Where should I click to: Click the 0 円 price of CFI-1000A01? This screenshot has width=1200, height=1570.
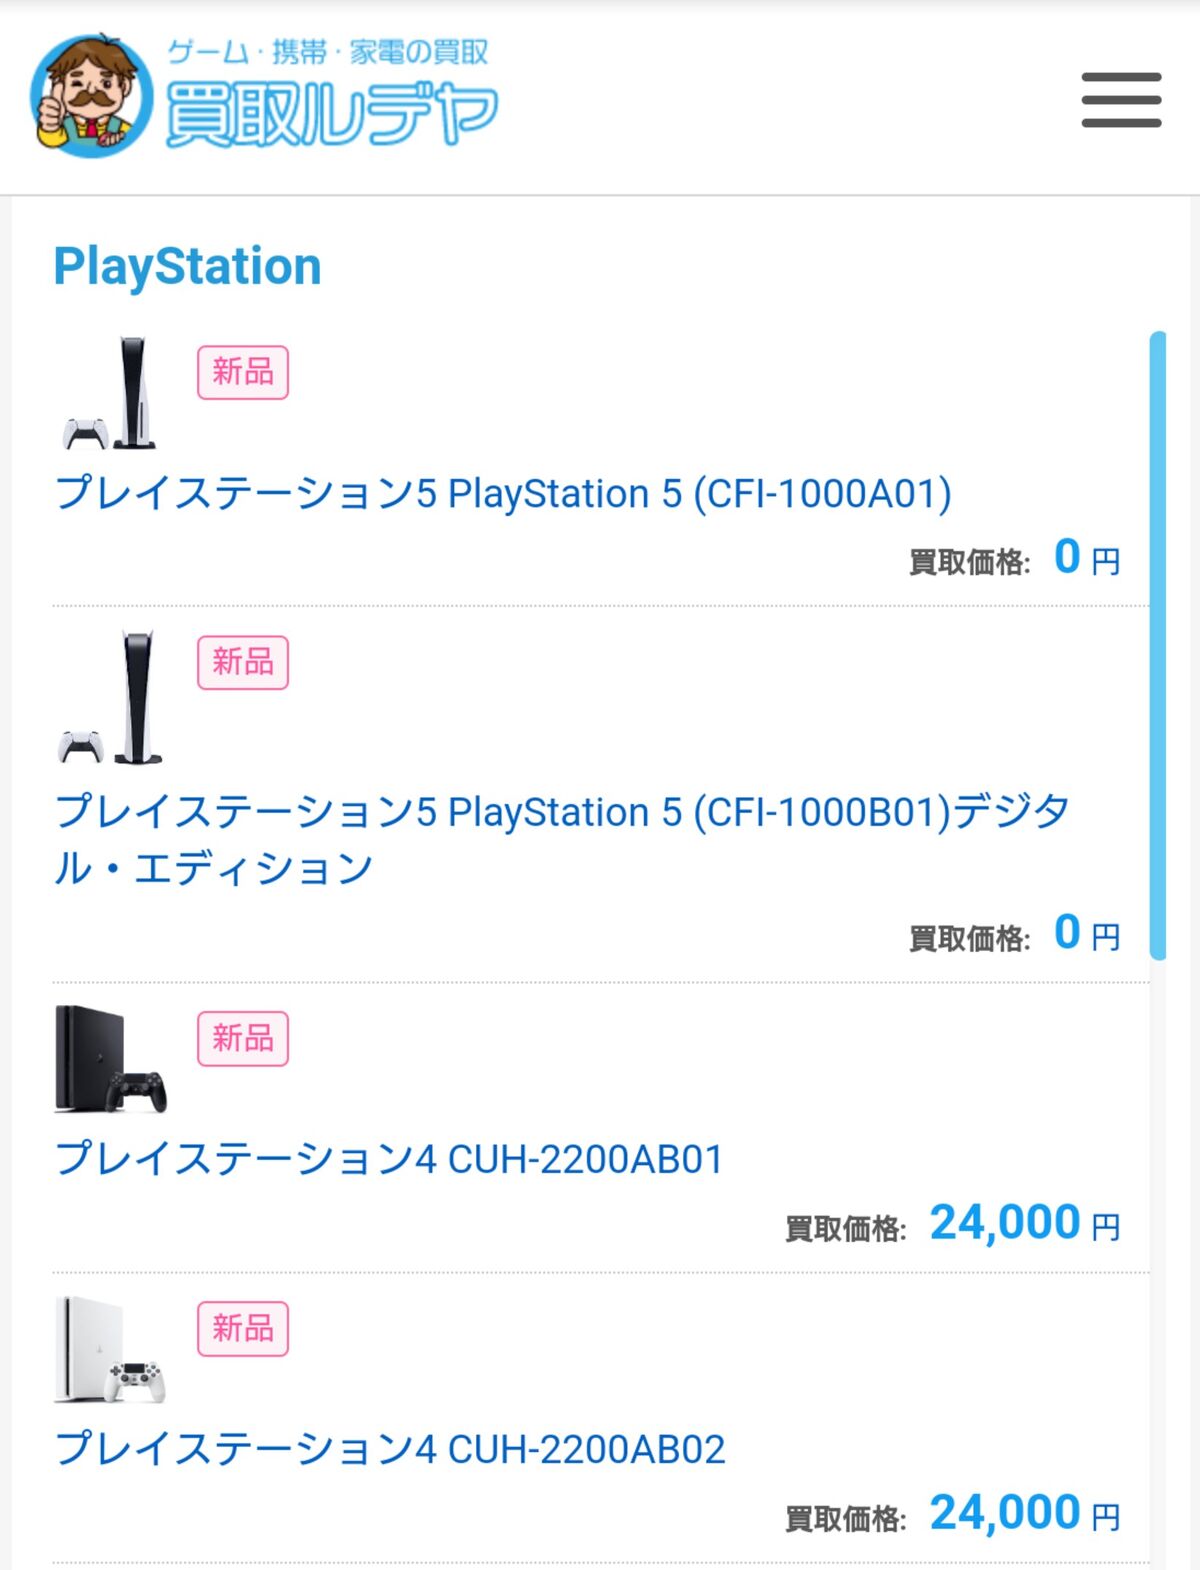1085,557
